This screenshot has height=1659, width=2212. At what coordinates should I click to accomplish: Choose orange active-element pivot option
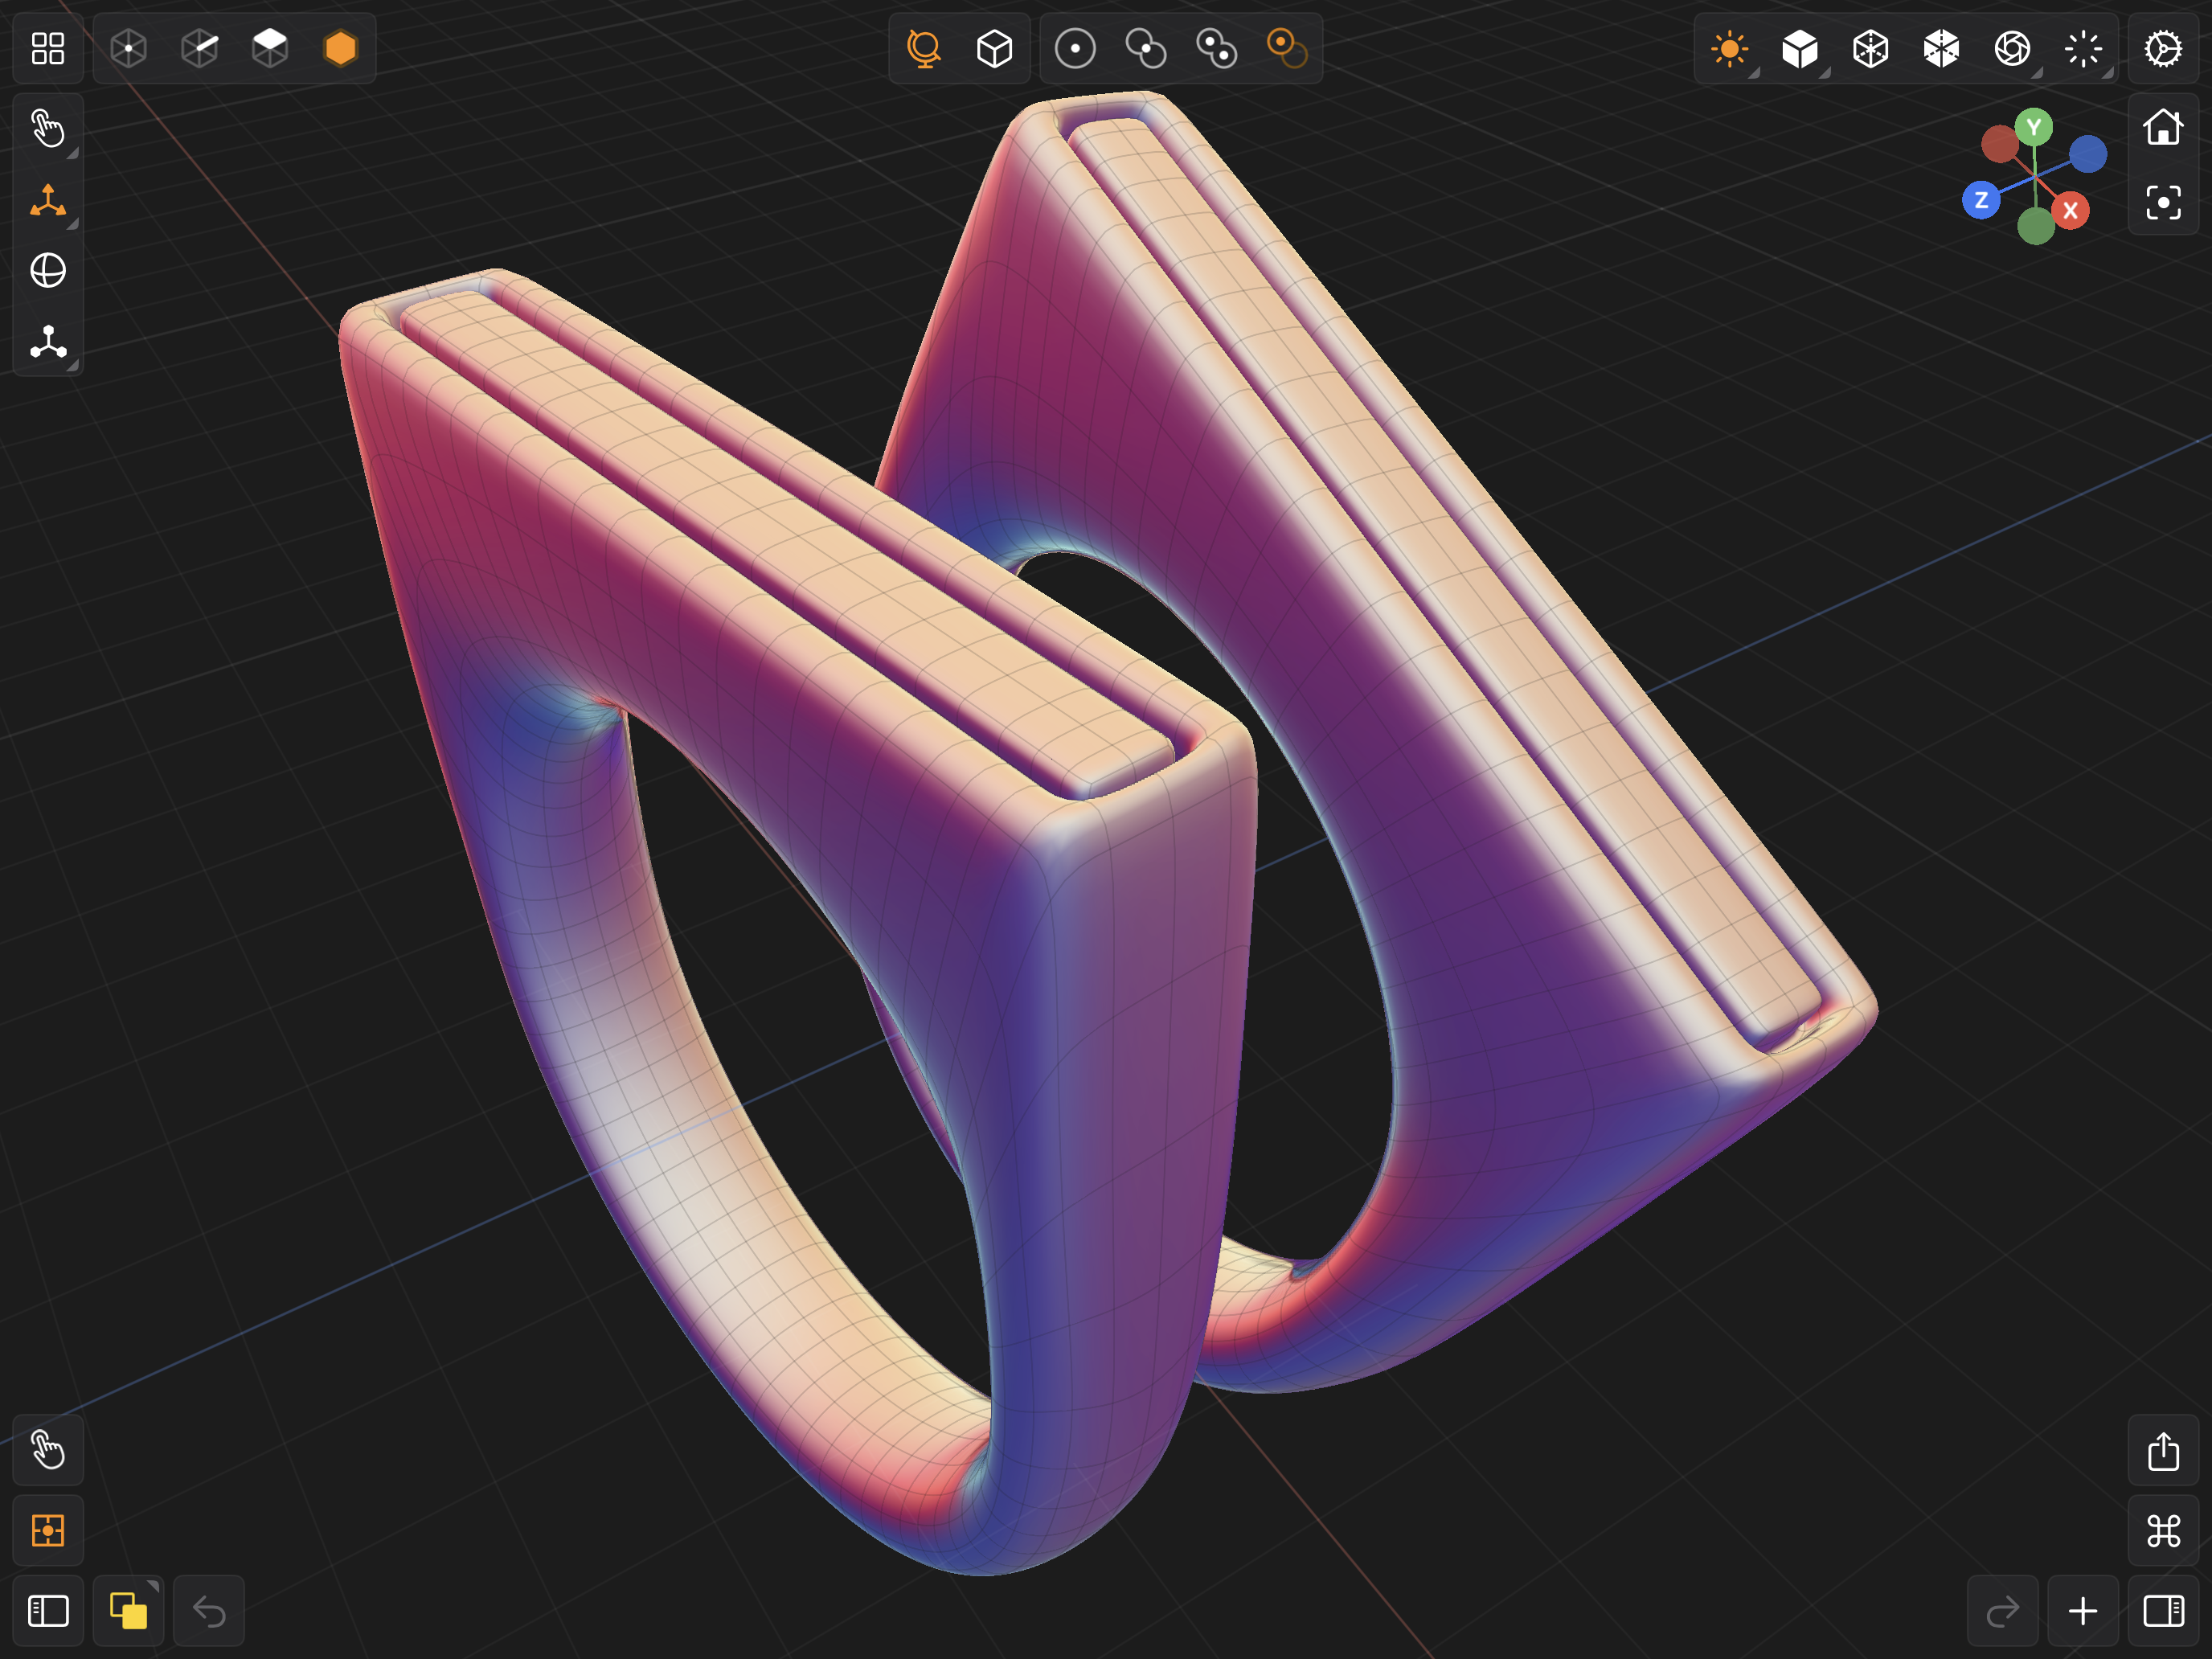[1287, 48]
